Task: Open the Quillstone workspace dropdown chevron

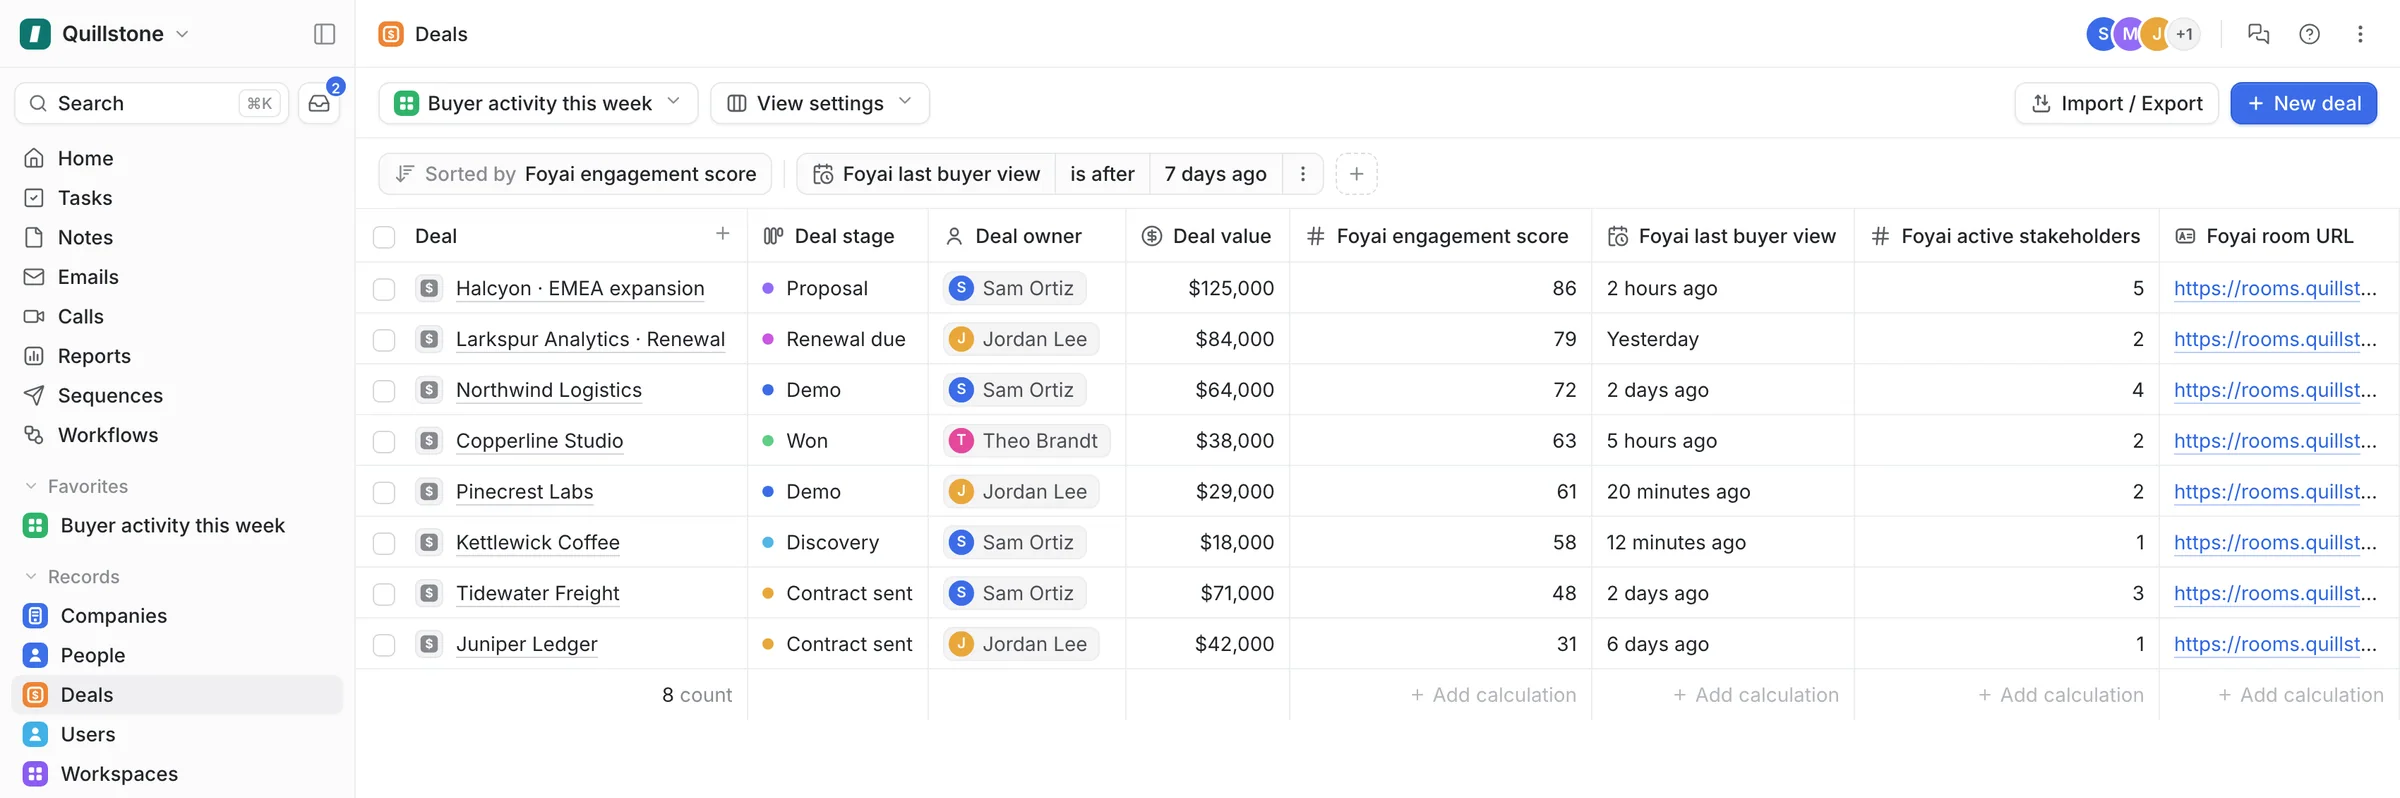Action: pyautogui.click(x=182, y=34)
